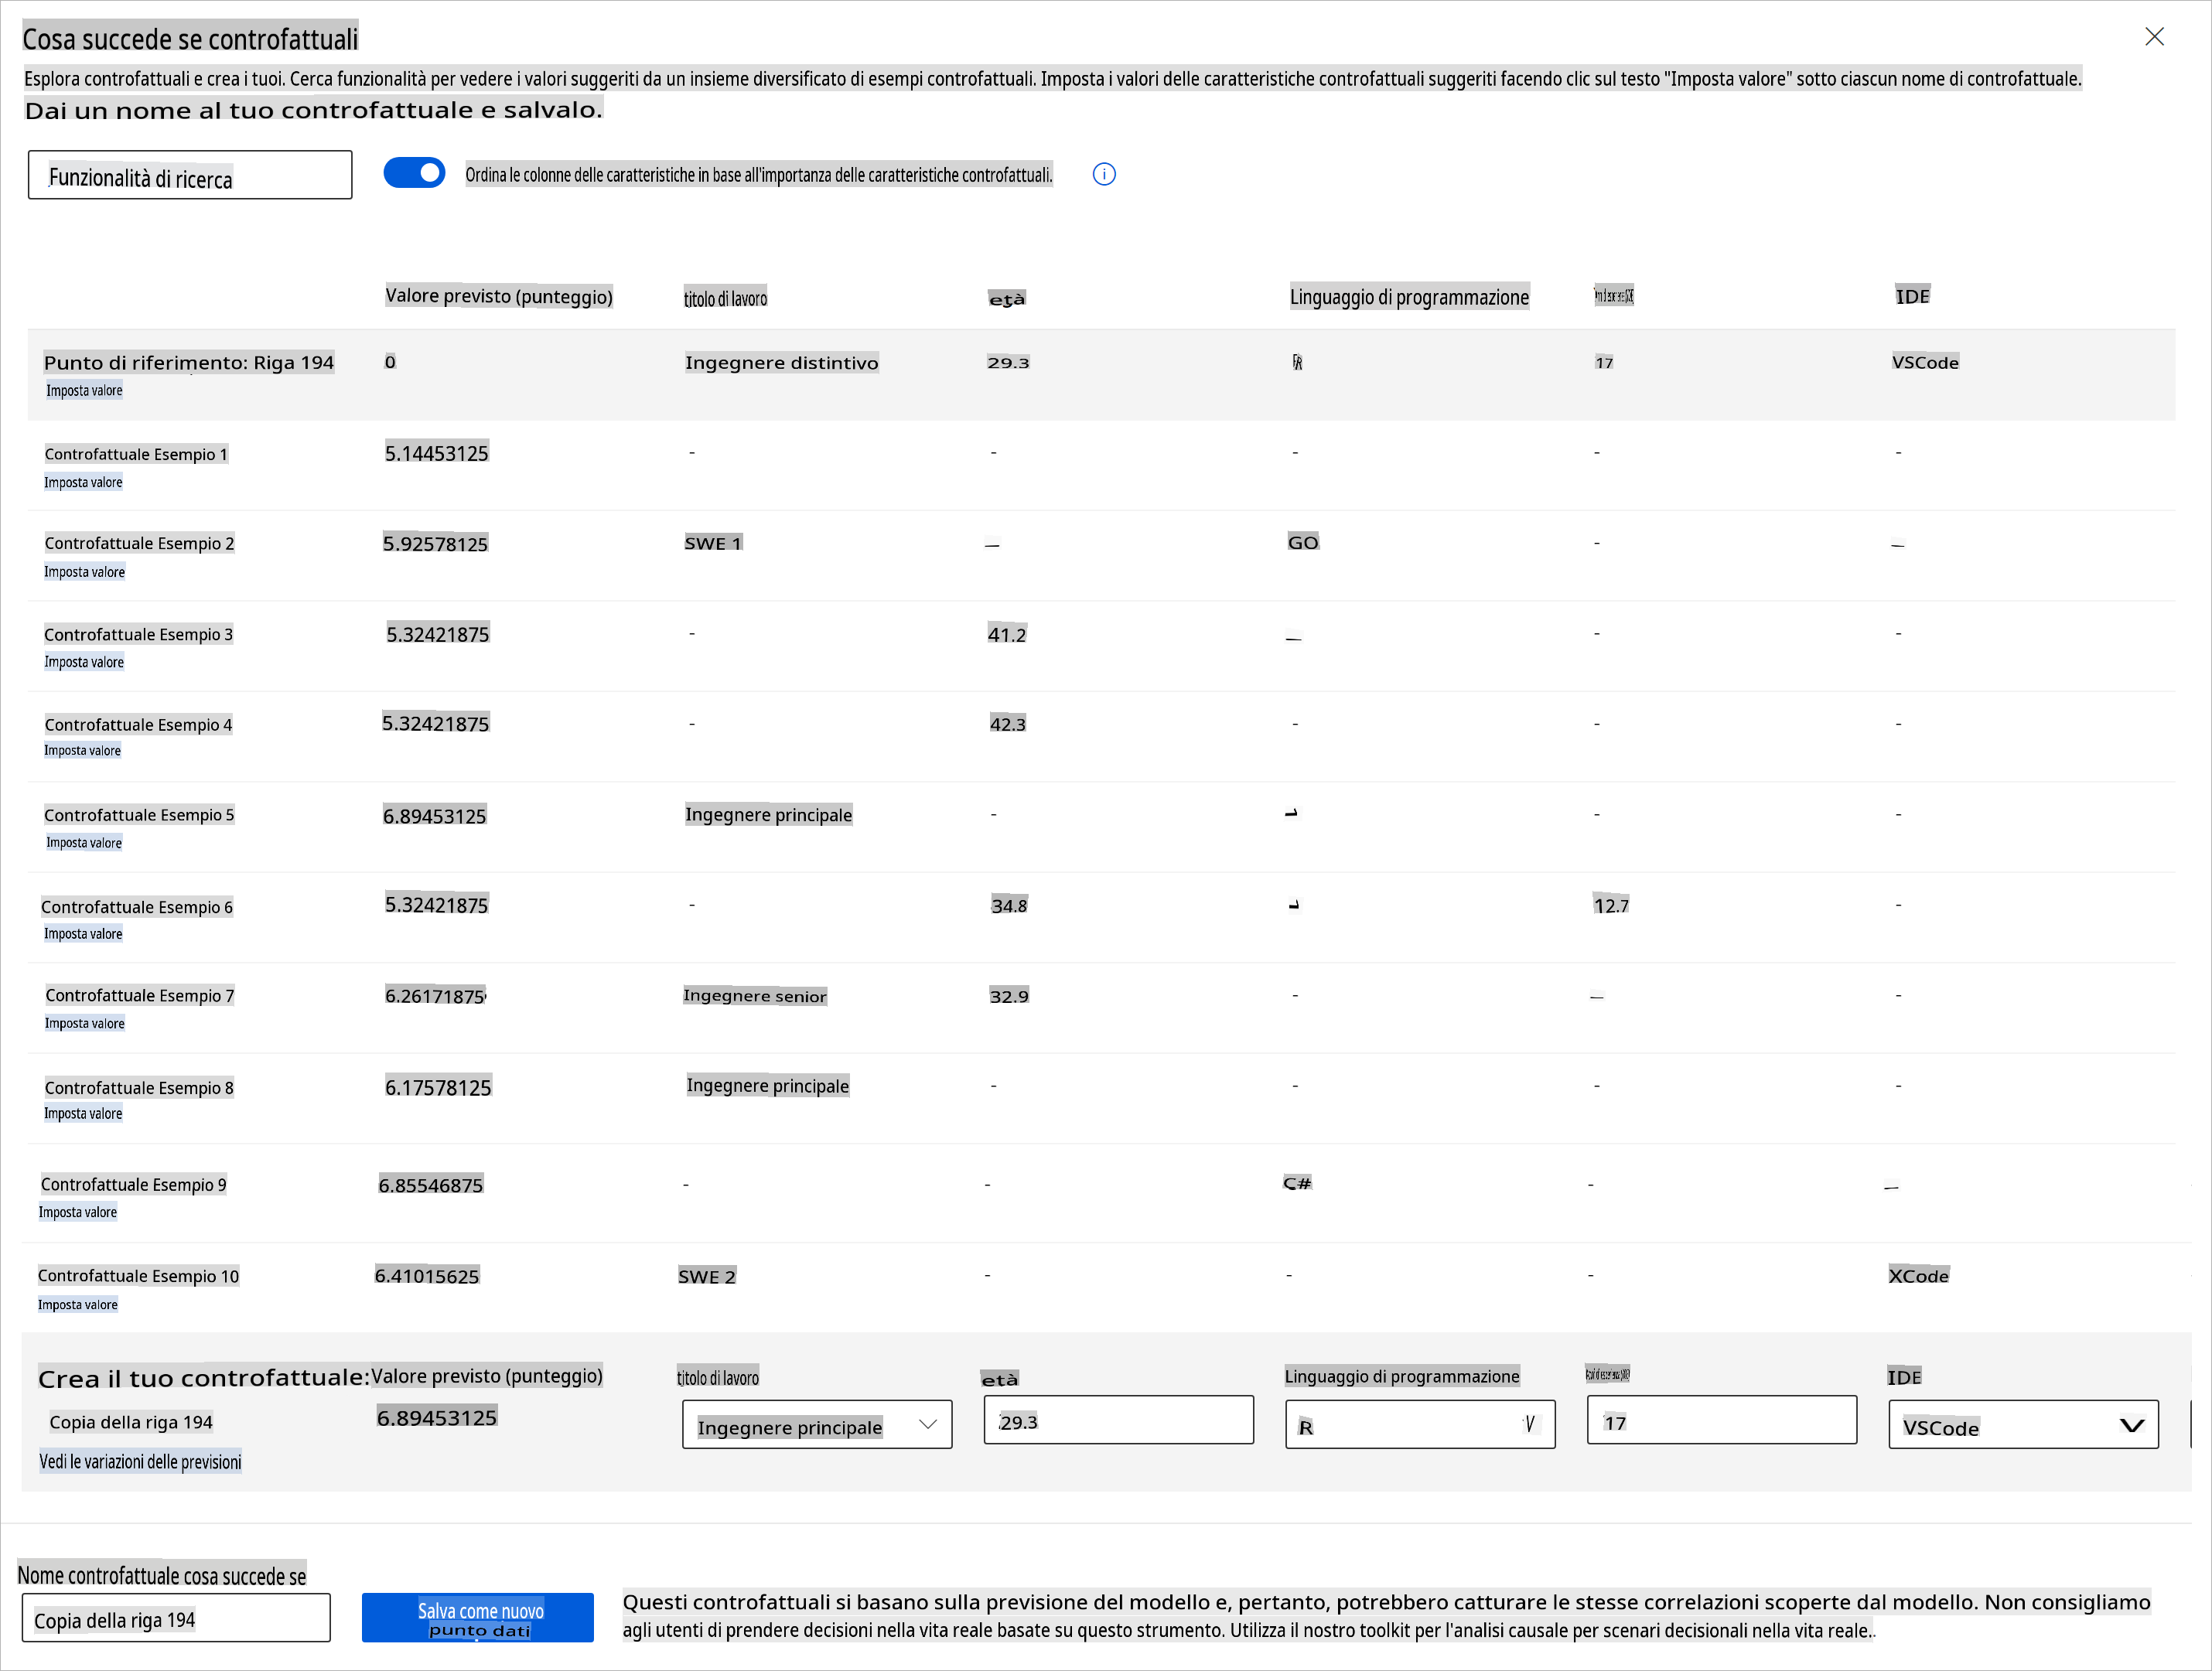The width and height of the screenshot is (2212, 1671).
Task: Click Imposta valore under Punto di riferimento
Action: 84,390
